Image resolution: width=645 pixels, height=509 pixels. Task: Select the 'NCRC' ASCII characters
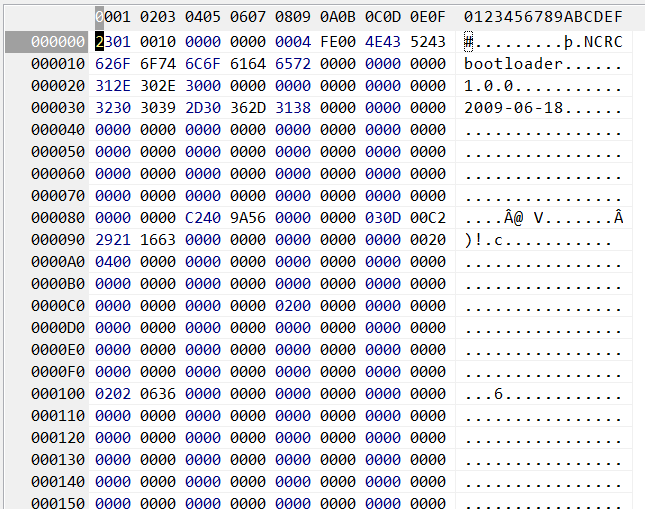[x=603, y=42]
